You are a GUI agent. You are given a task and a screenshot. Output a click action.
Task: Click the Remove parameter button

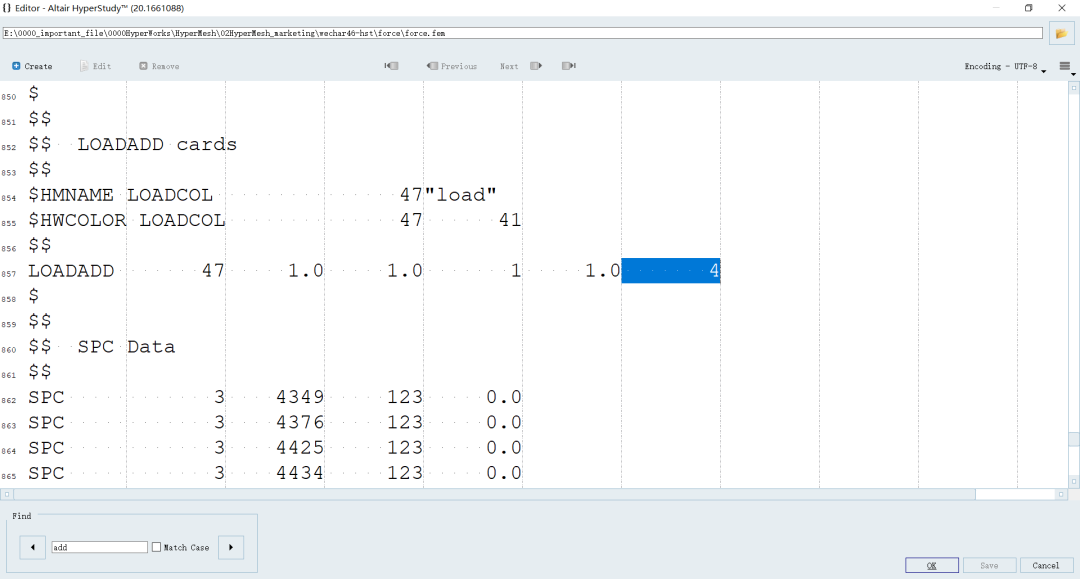(159, 66)
